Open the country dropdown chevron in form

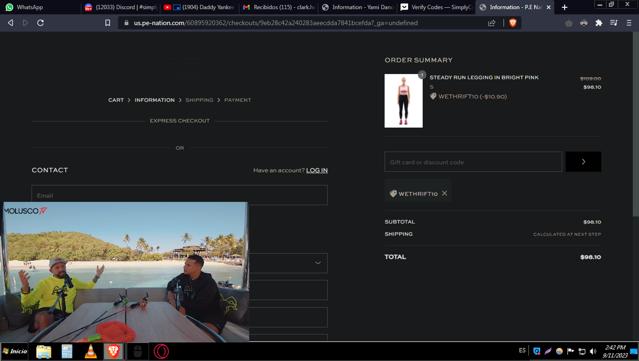317,263
